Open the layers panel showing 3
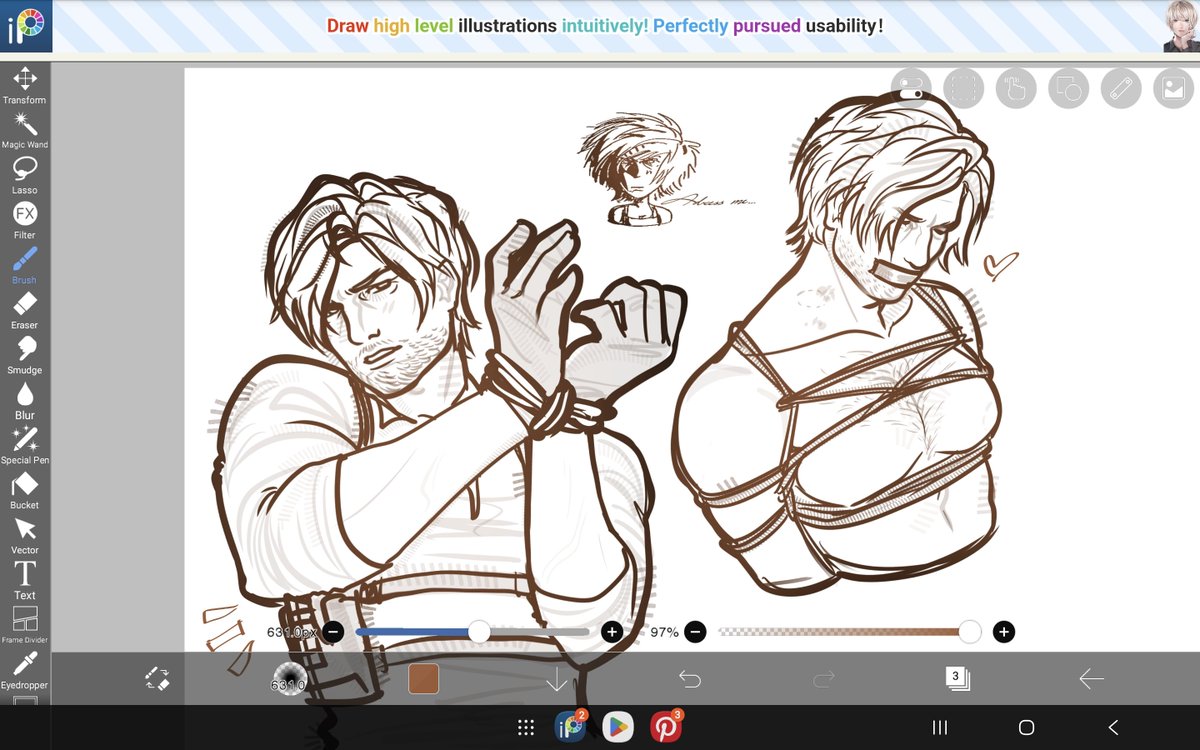 957,679
